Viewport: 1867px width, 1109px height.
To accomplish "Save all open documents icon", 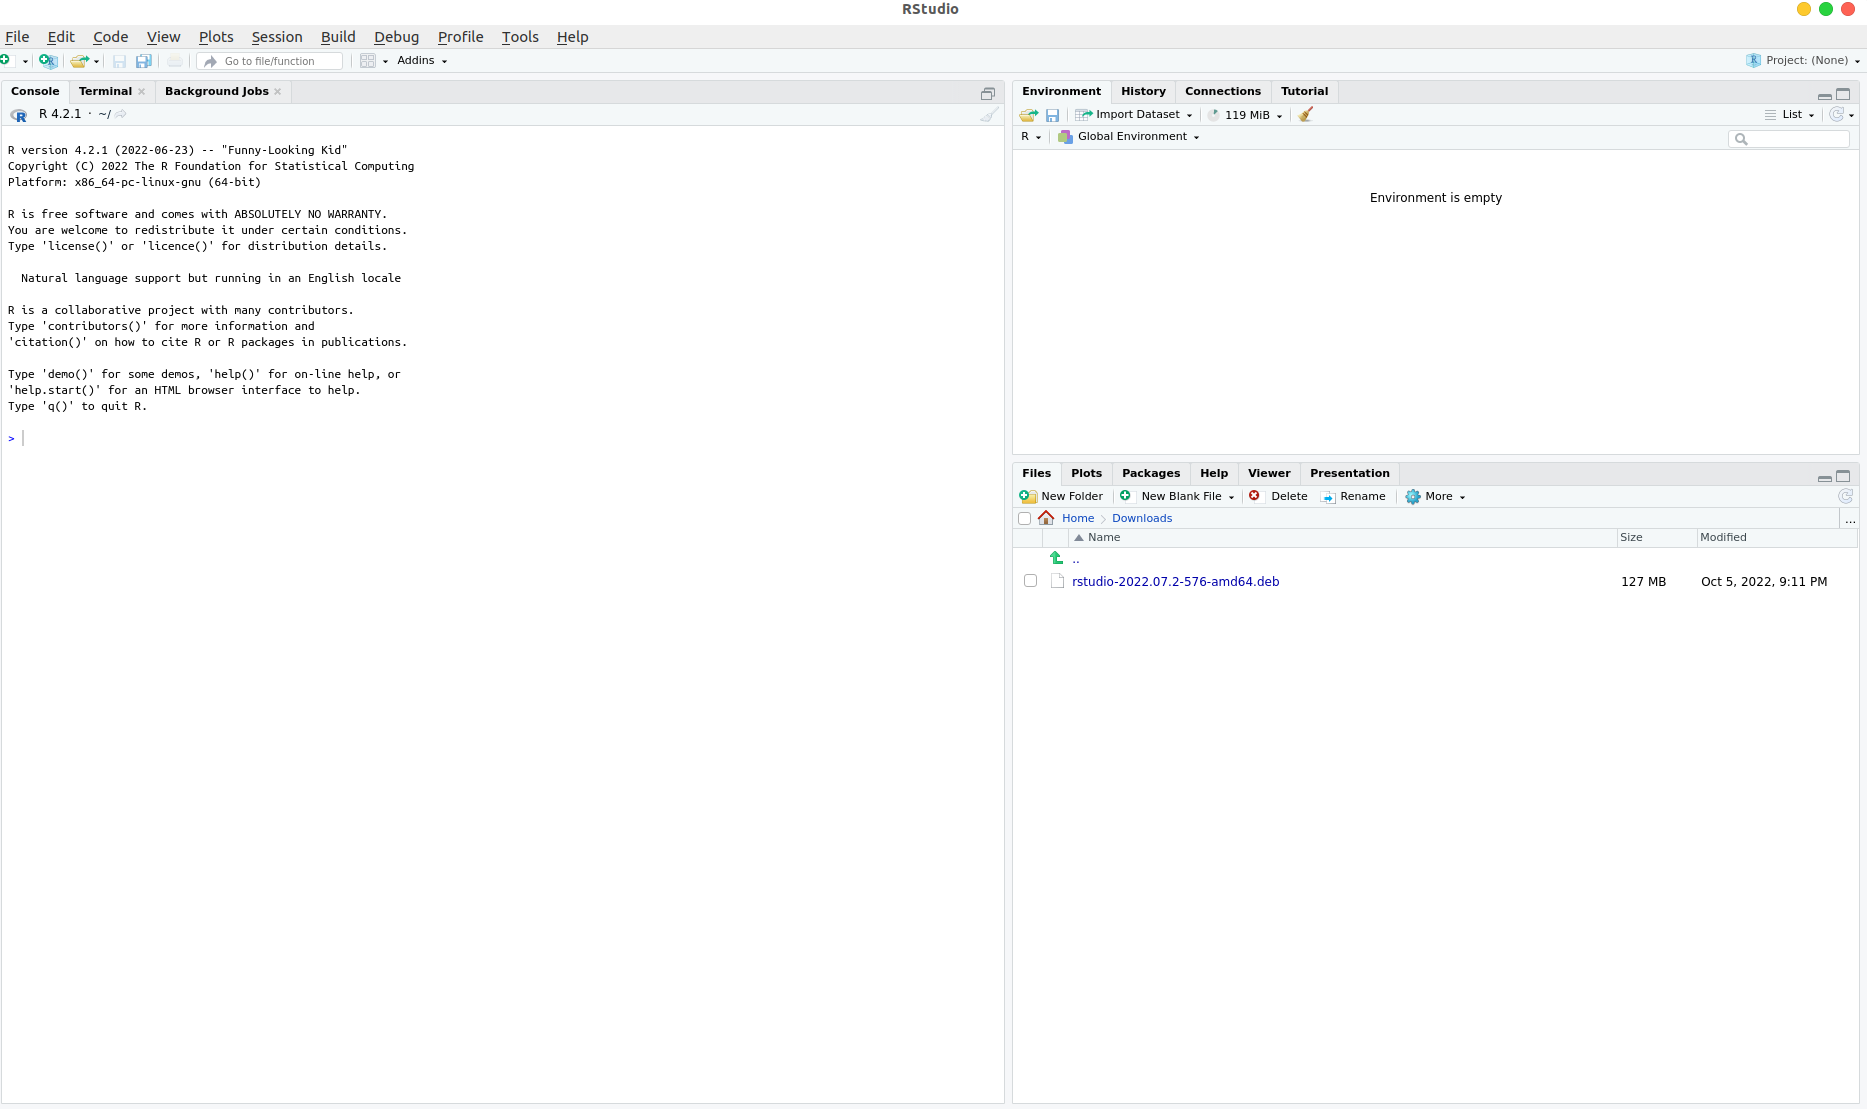I will 144,61.
